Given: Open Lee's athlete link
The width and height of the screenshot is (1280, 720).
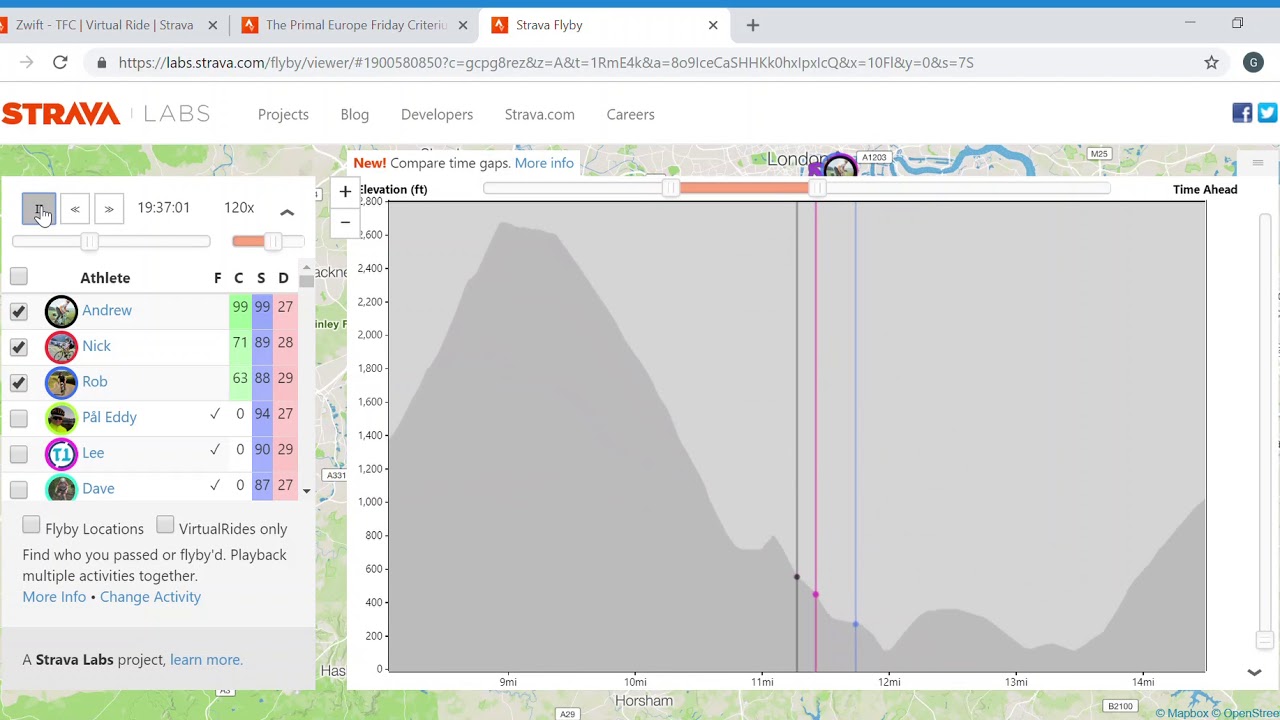Looking at the screenshot, I should point(93,453).
